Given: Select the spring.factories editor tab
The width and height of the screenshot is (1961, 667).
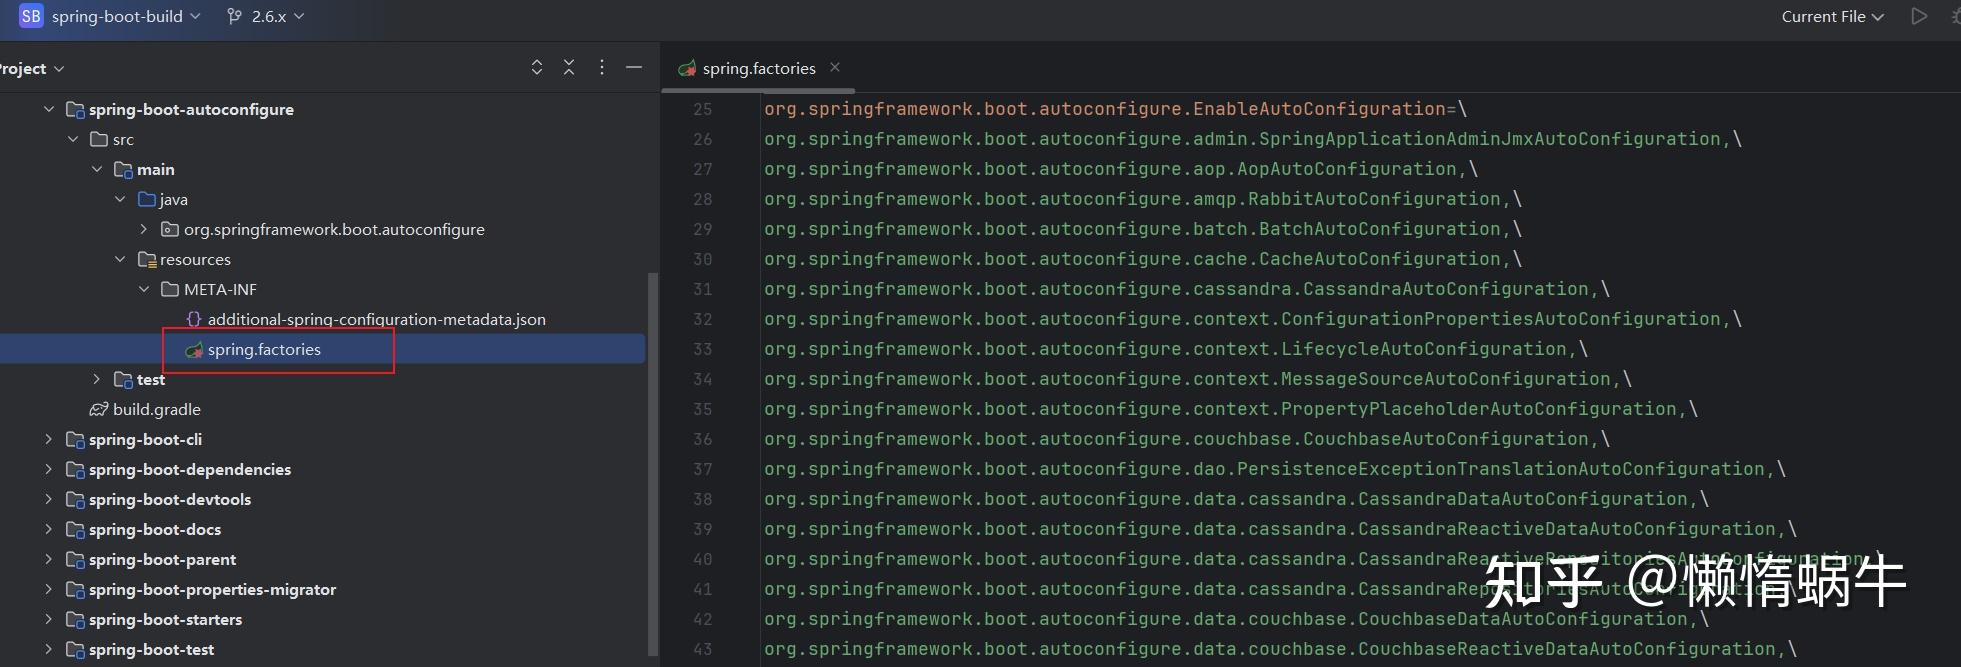Looking at the screenshot, I should (758, 68).
